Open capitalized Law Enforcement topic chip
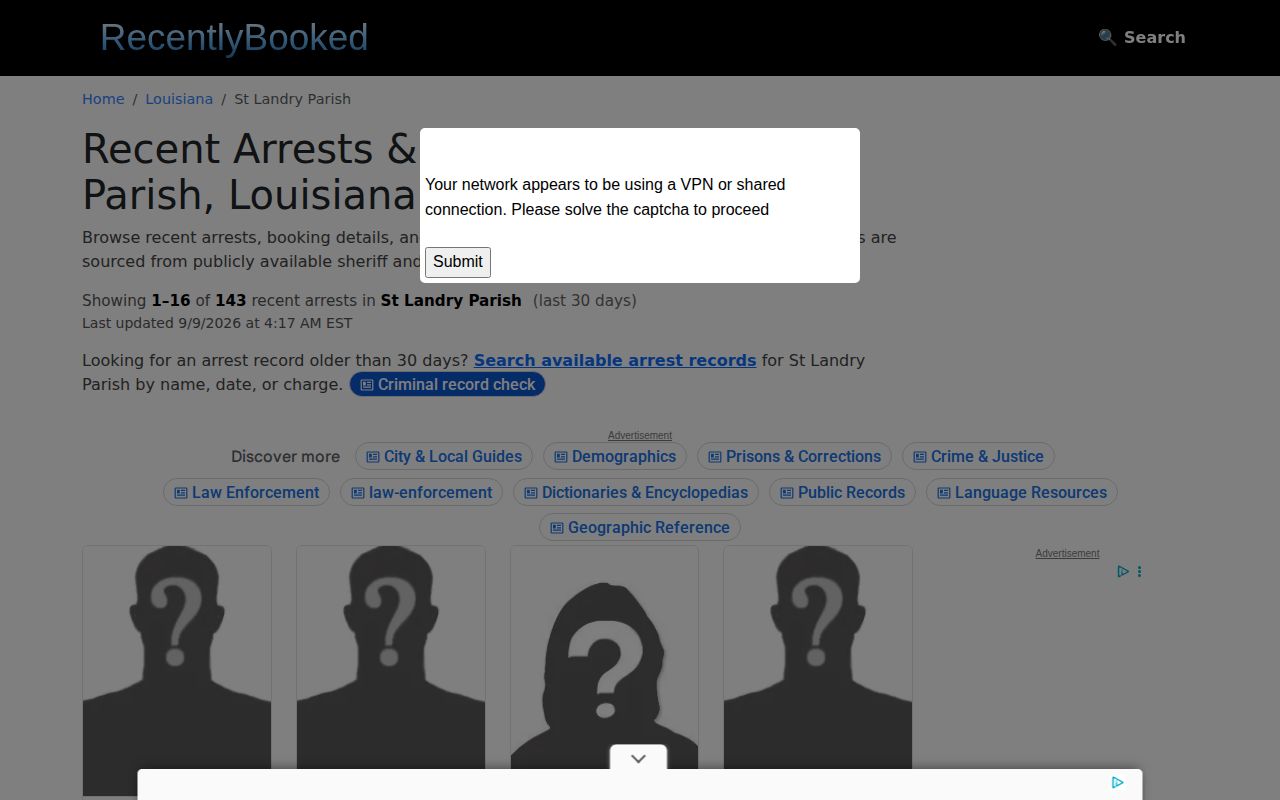This screenshot has height=800, width=1280. point(246,493)
